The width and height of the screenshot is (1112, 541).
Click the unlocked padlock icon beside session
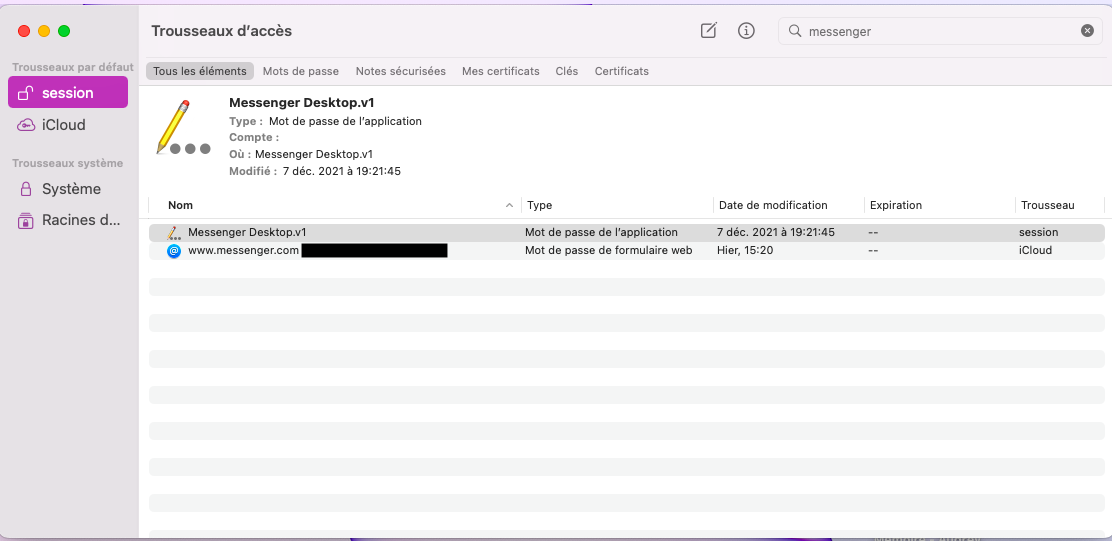tap(26, 93)
